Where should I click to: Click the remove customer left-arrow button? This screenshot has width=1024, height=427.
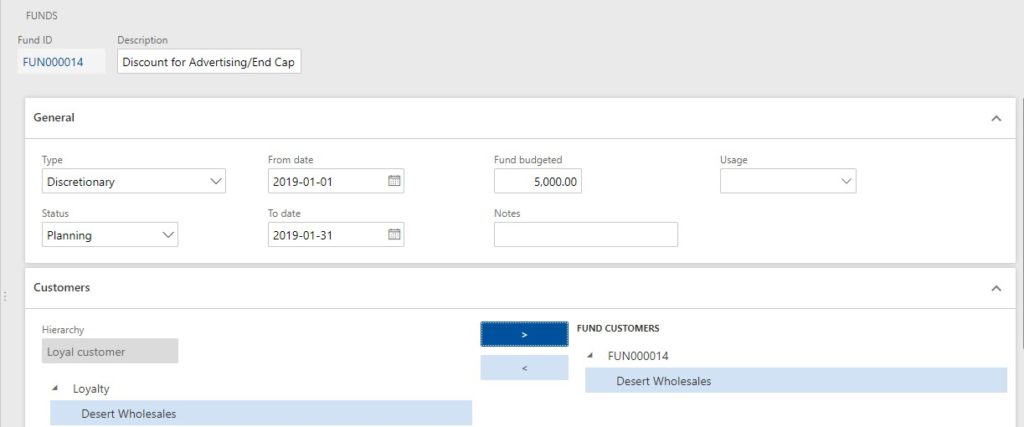(524, 368)
